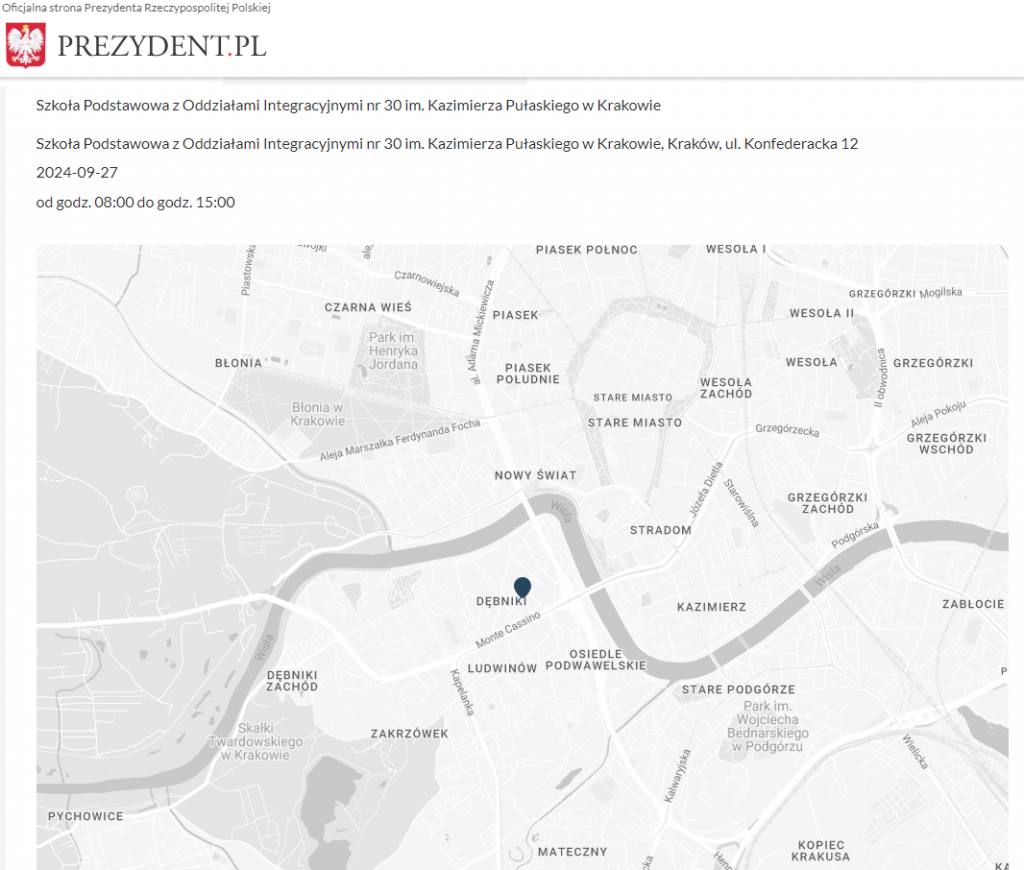1024x870 pixels.
Task: Click the Kopiec Krakusa map label
Action: pyautogui.click(x=820, y=850)
